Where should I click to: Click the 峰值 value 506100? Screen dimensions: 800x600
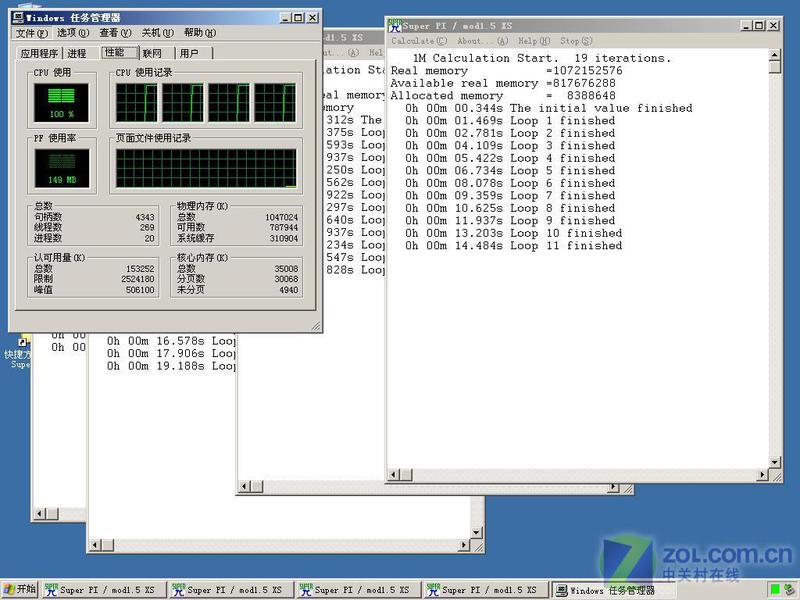140,290
